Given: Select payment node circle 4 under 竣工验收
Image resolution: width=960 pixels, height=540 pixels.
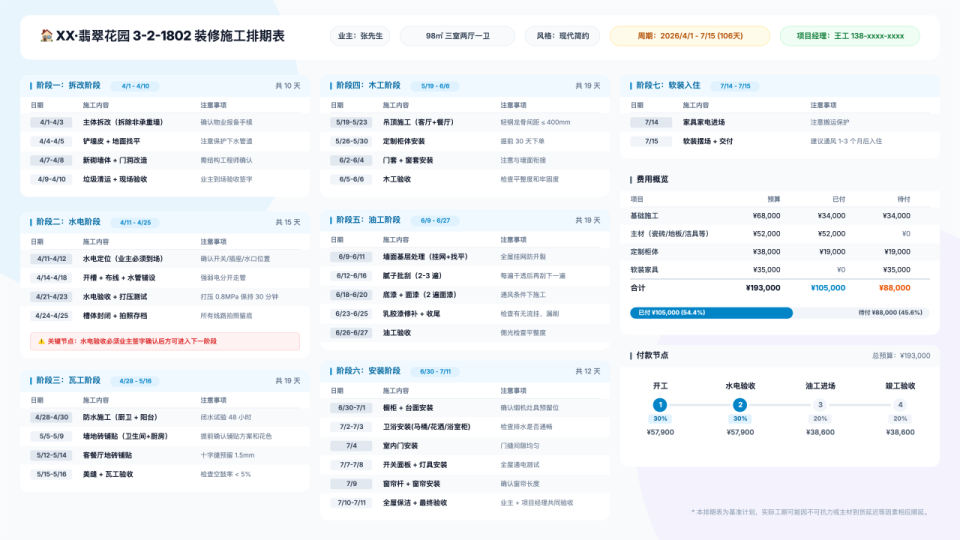Looking at the screenshot, I should point(900,405).
